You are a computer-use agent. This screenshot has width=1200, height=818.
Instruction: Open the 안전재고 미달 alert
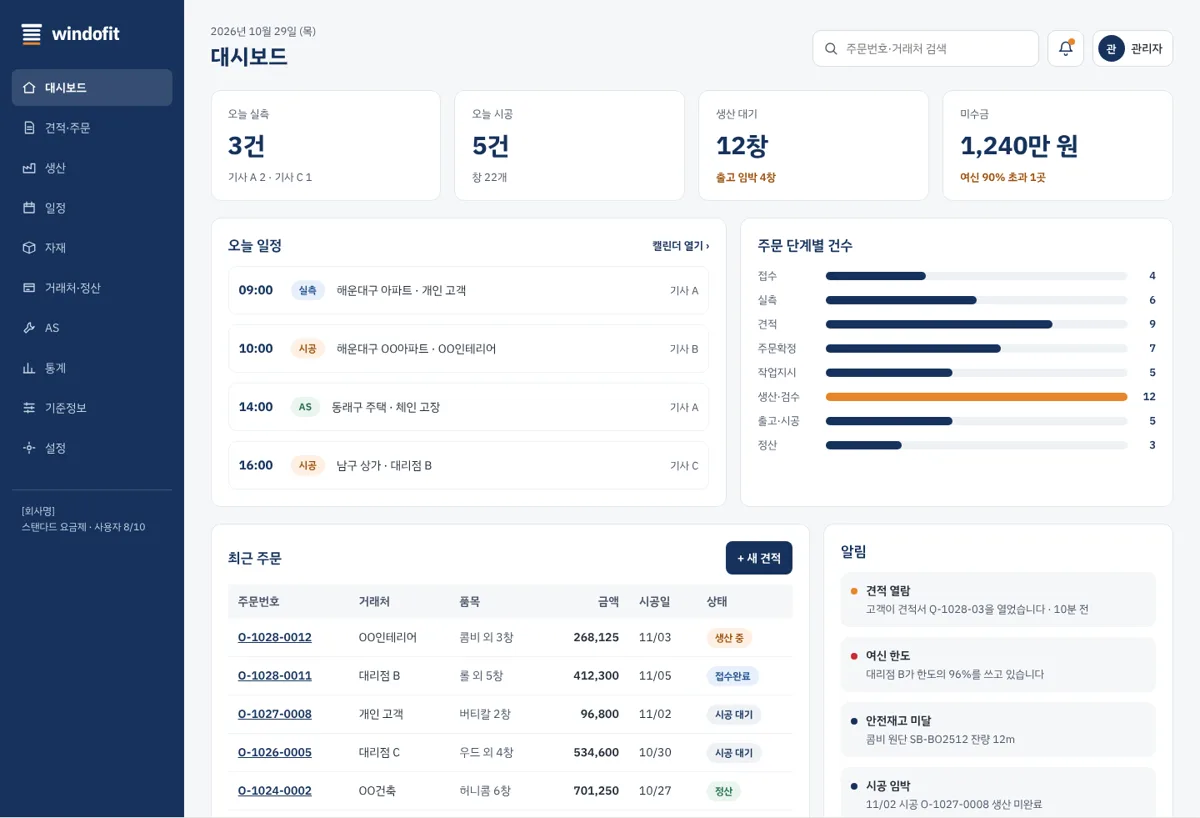[x=998, y=729]
